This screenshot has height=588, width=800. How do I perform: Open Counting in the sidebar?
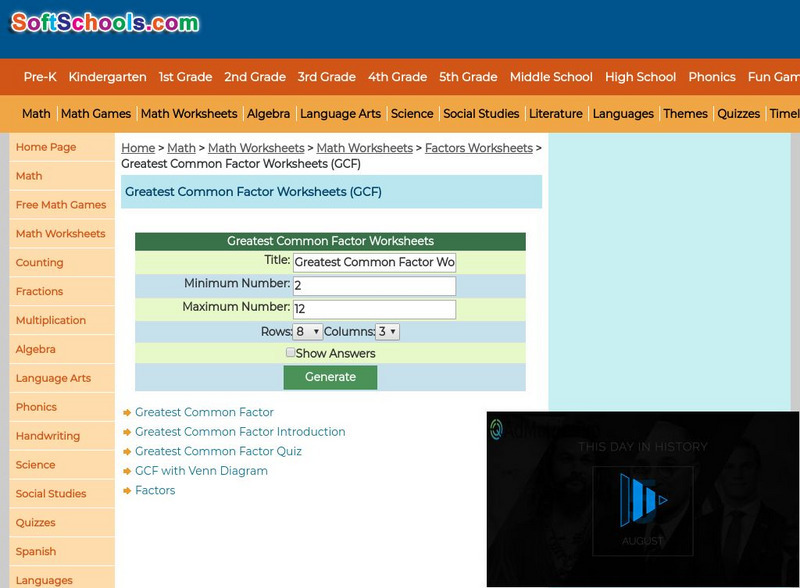tap(62, 262)
